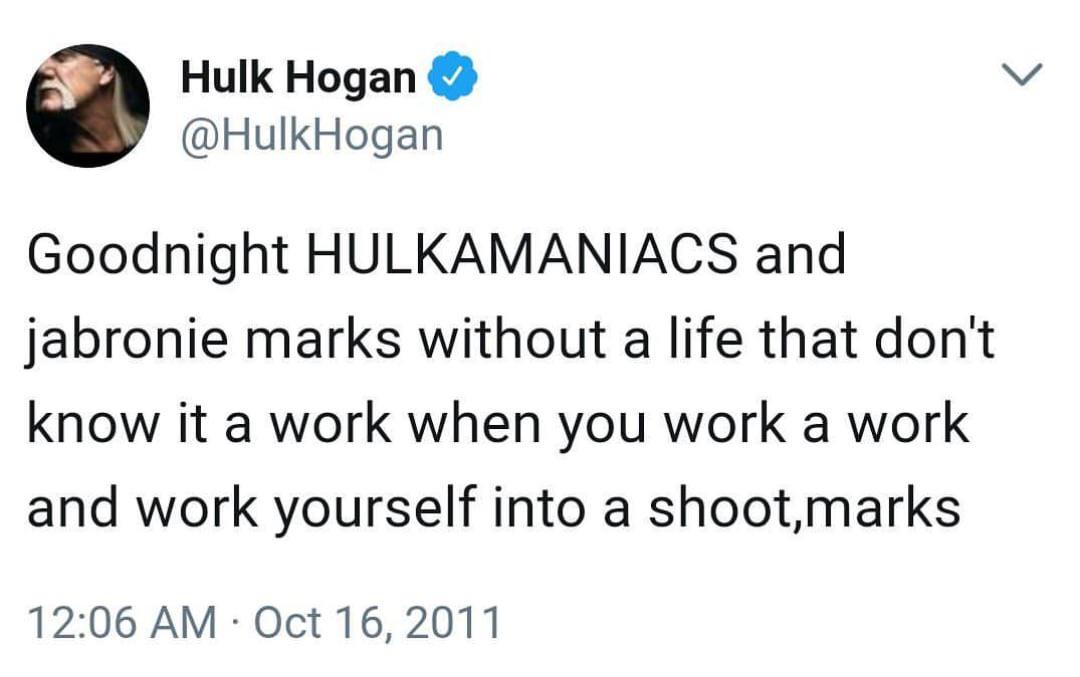Click the word don't in tweet
This screenshot has height=677, width=1080.
pos(934,339)
